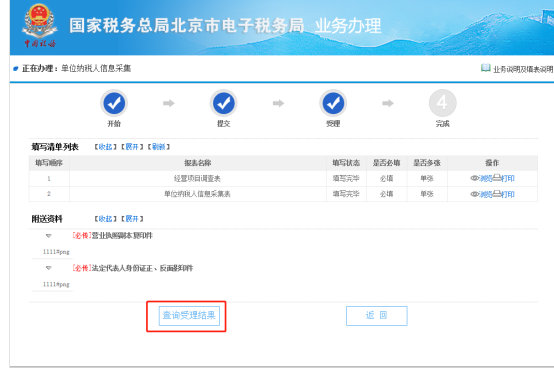The height and width of the screenshot is (371, 554).
Task: Select the step 4 完成 circle
Action: (442, 103)
